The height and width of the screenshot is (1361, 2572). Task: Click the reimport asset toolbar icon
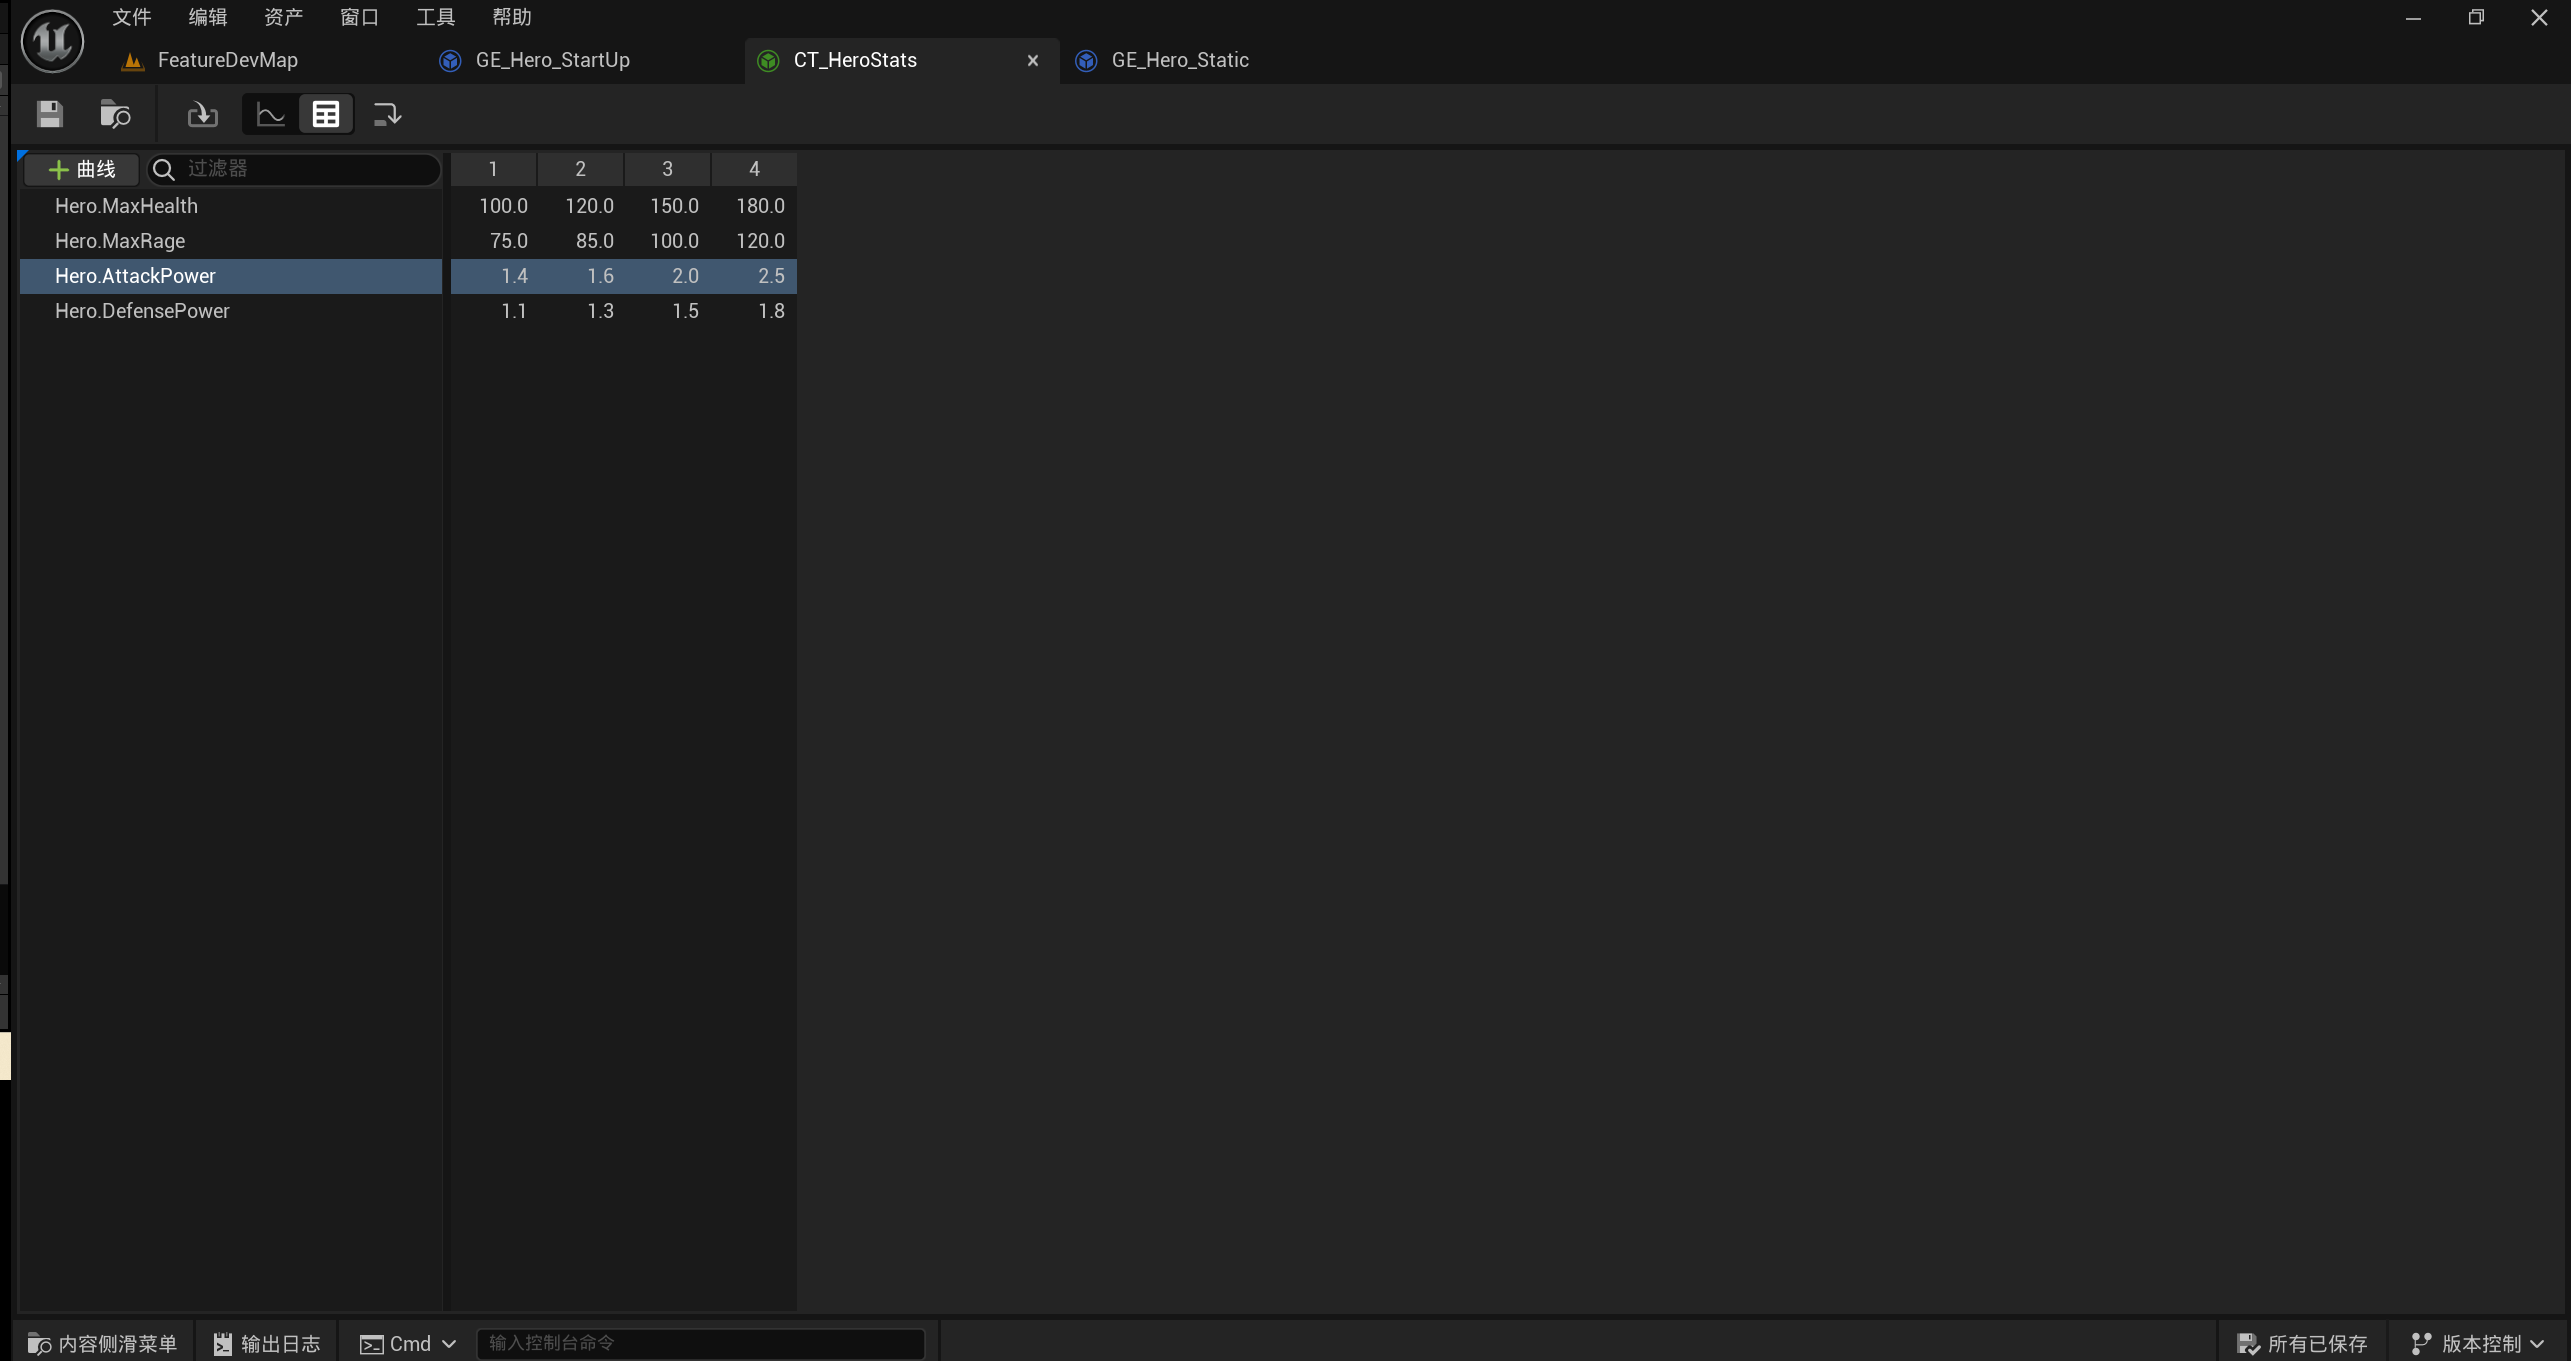tap(202, 114)
